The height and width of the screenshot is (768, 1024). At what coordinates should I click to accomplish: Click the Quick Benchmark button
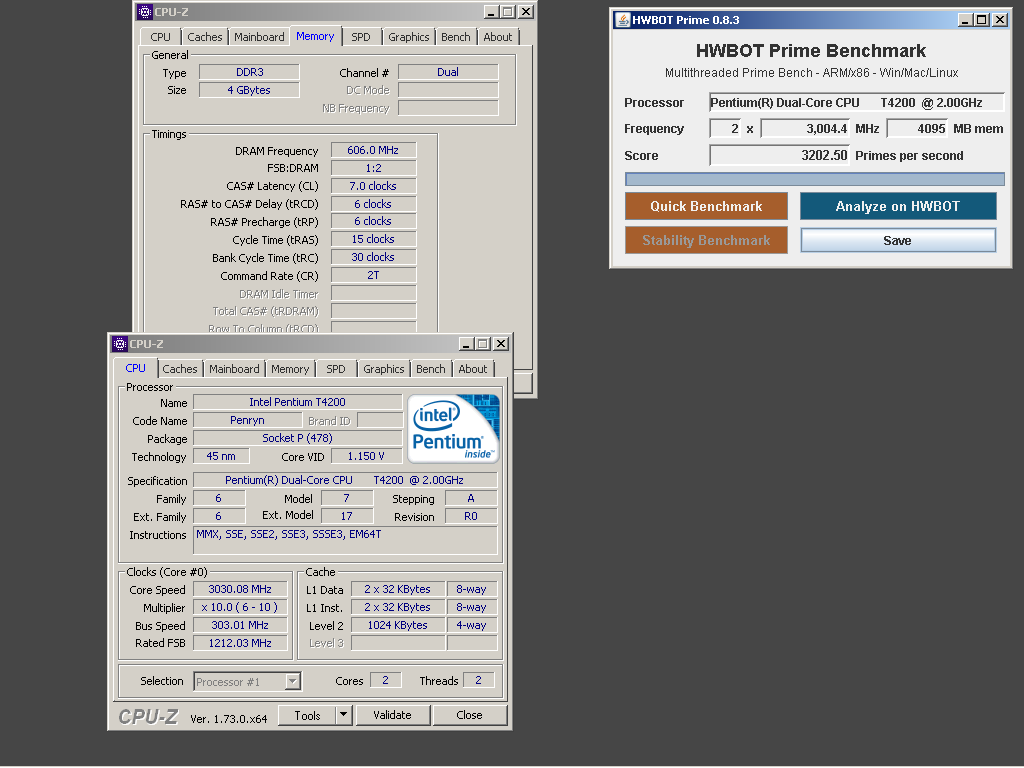(706, 206)
